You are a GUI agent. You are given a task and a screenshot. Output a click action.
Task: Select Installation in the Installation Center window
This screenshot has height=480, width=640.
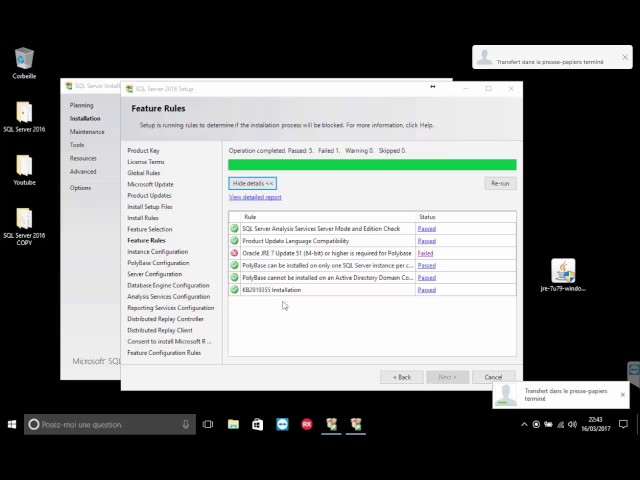point(85,118)
